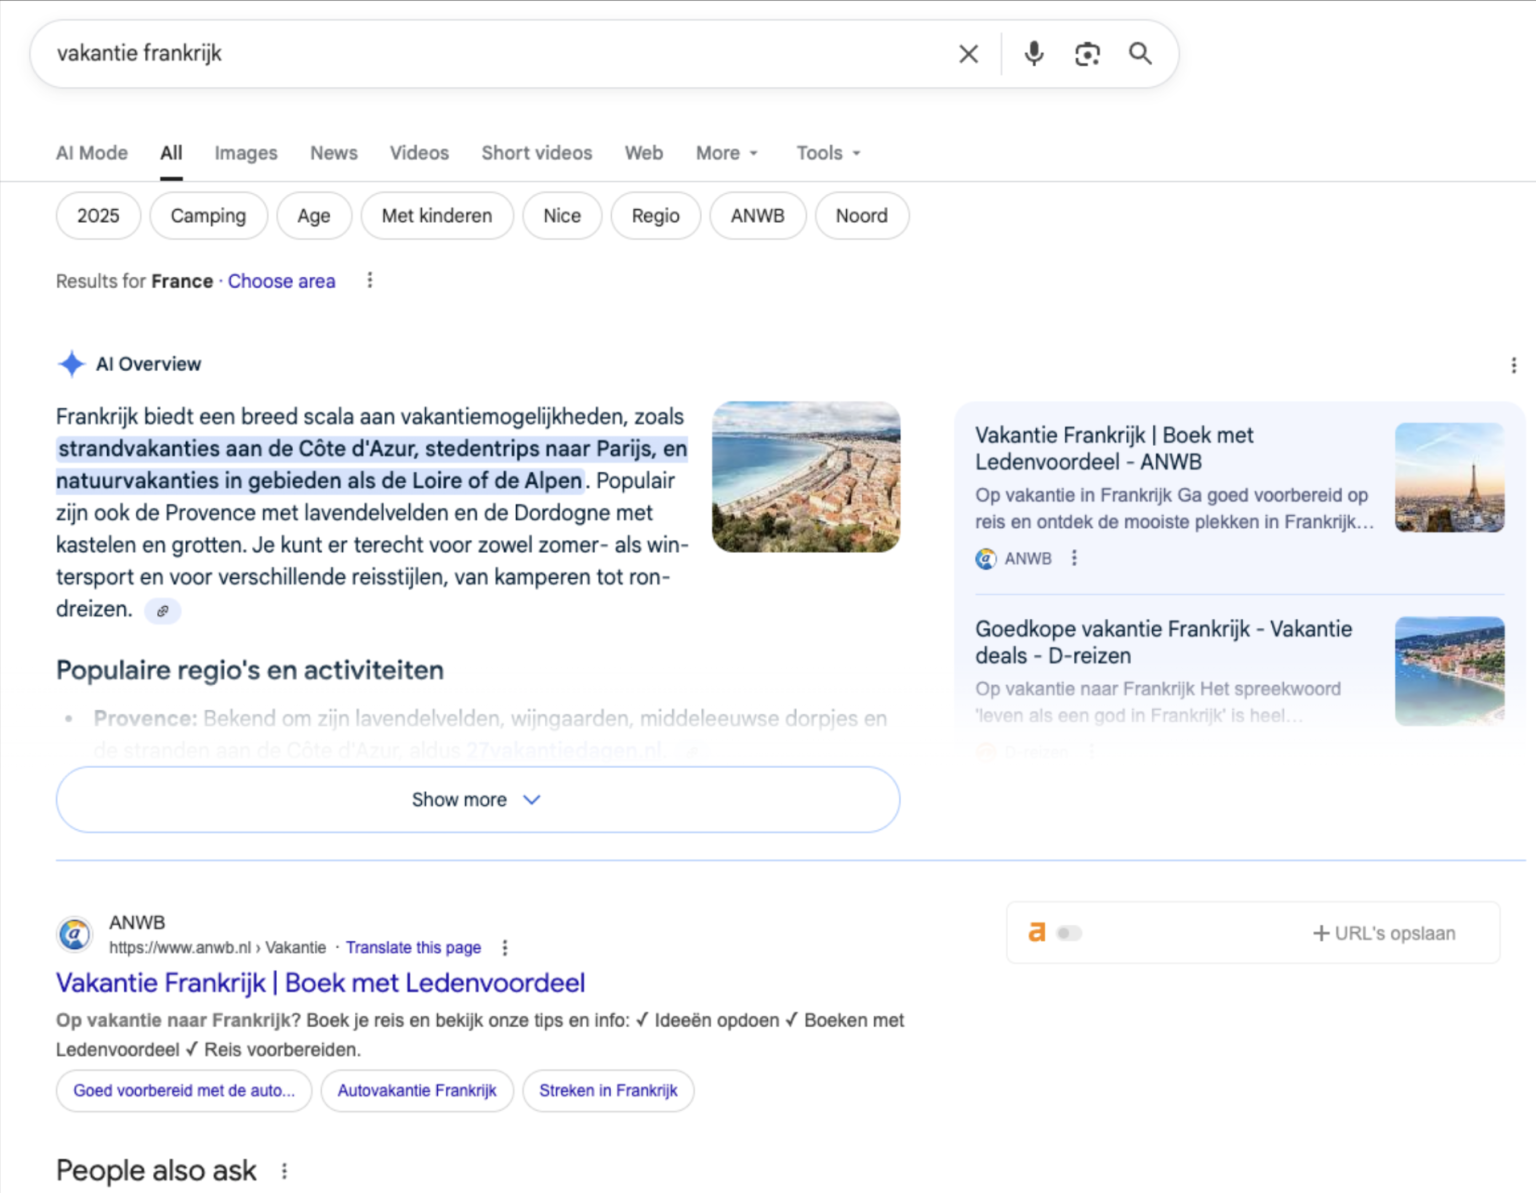Viewport: 1536px width, 1193px height.
Task: Open three-dot menu beside 'Translate this page'
Action: click(x=505, y=948)
